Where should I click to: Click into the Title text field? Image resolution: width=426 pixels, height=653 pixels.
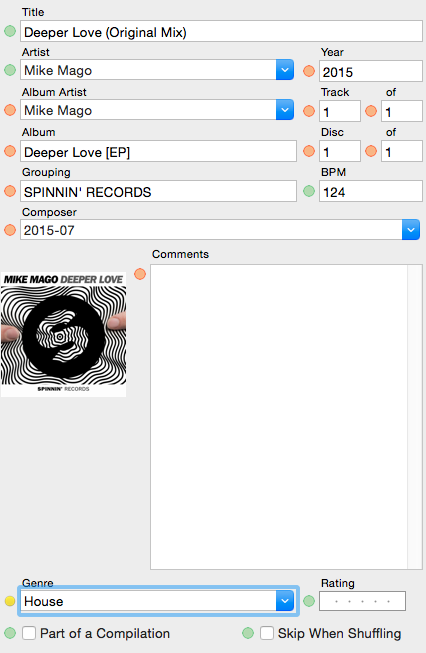(x=221, y=32)
